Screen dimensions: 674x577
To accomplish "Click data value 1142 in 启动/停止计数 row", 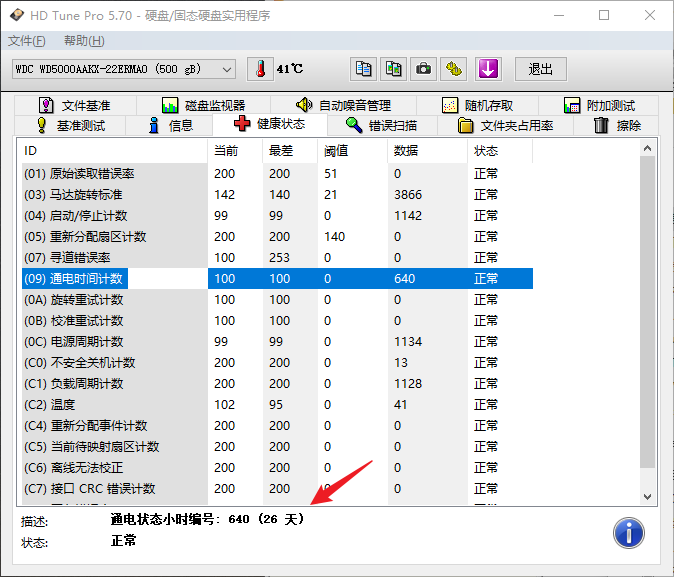I will (x=408, y=216).
